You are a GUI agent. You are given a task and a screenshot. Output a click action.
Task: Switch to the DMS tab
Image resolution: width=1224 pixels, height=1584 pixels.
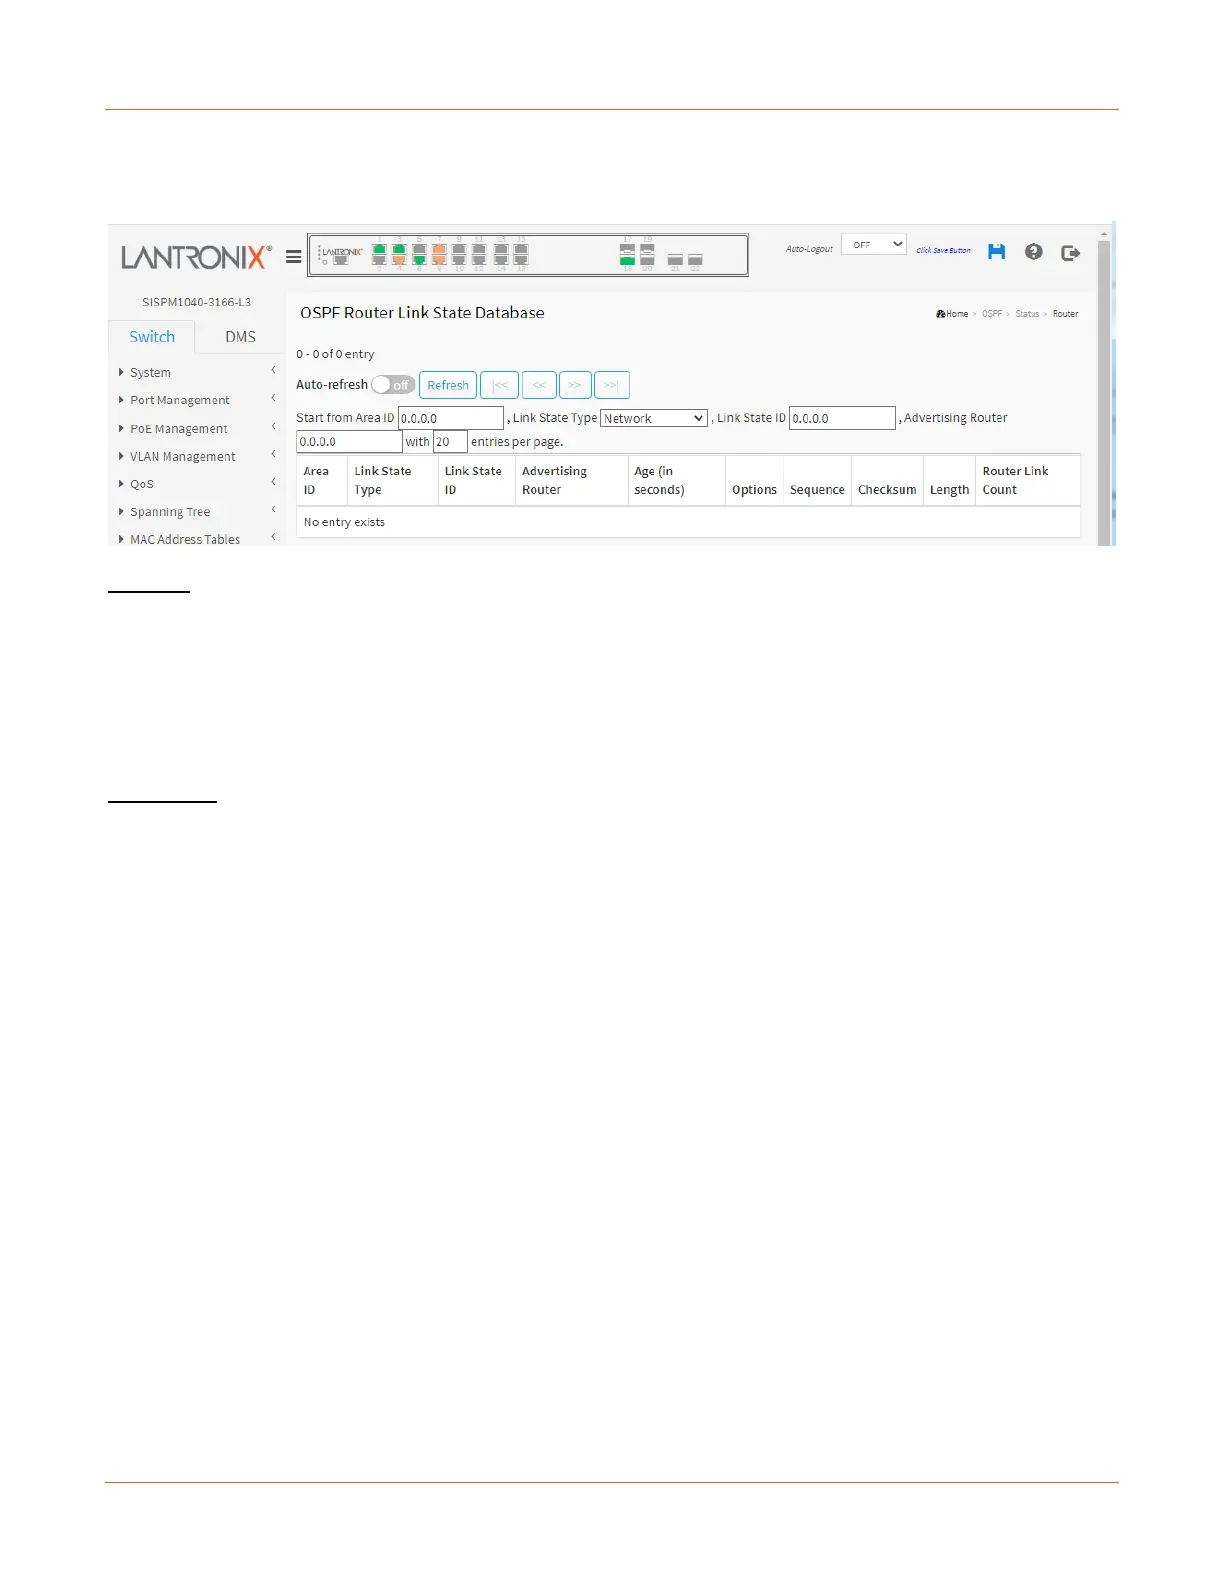tap(240, 337)
